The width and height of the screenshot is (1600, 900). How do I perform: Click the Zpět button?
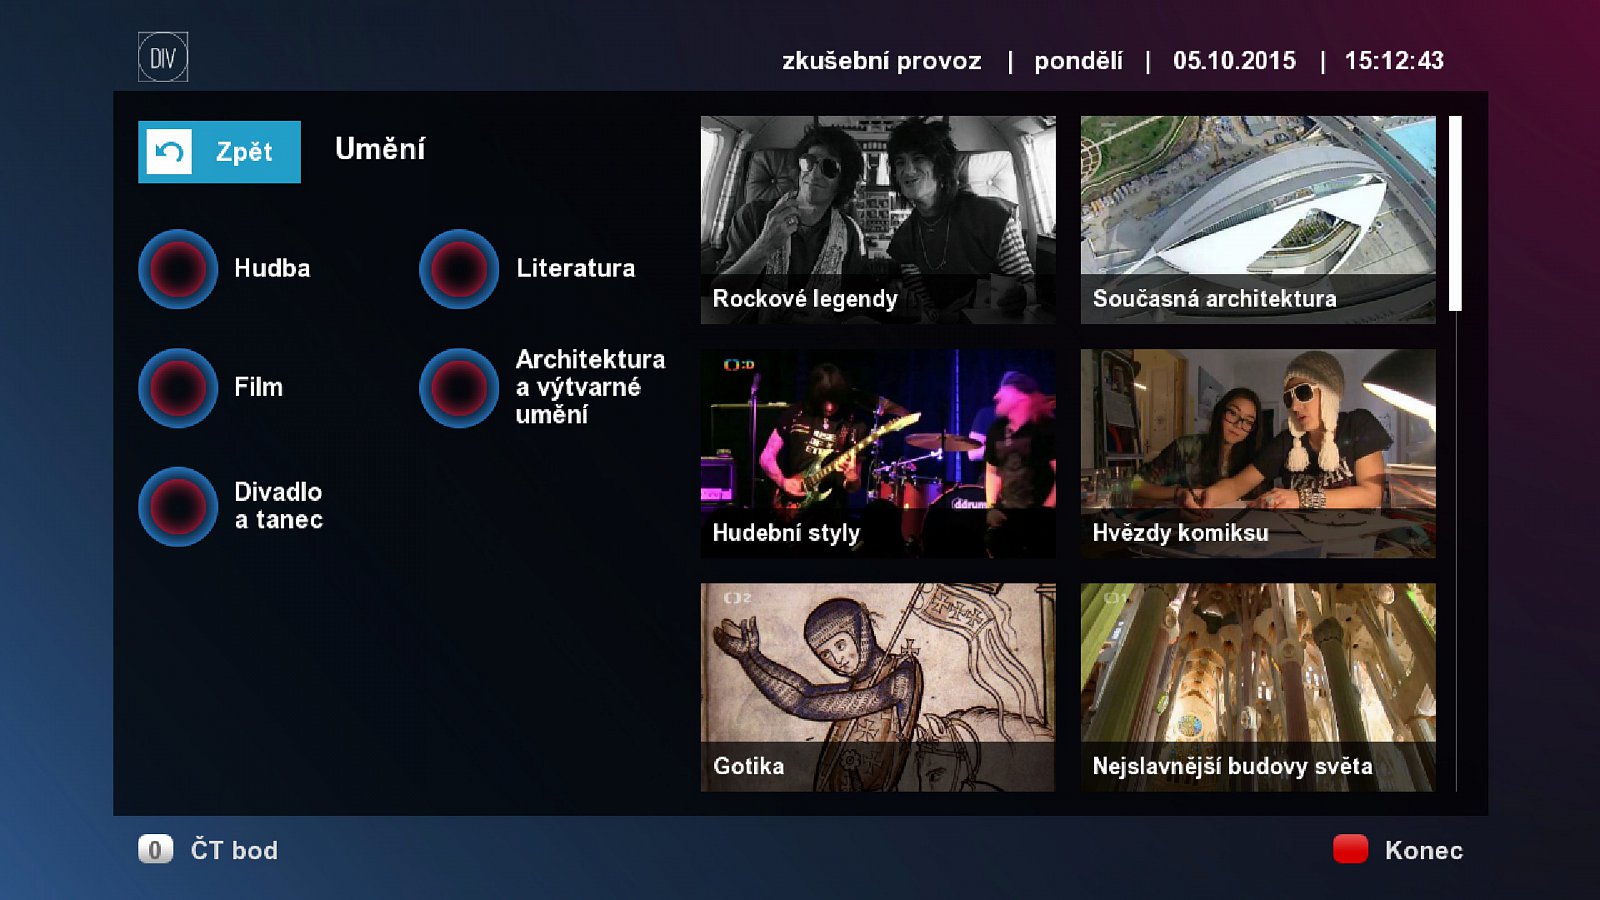tap(219, 152)
